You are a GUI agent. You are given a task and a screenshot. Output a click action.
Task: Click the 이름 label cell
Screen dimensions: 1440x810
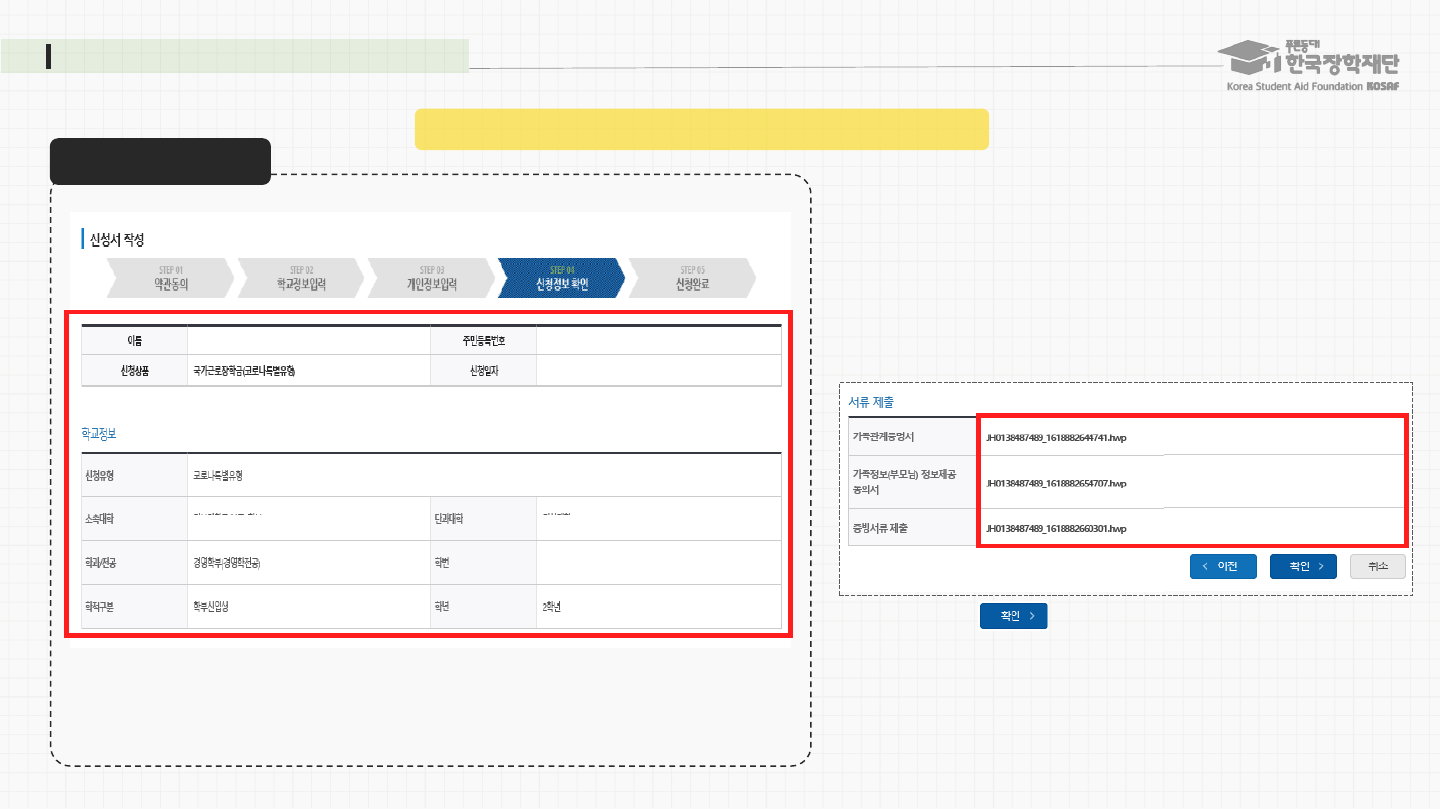coord(135,341)
